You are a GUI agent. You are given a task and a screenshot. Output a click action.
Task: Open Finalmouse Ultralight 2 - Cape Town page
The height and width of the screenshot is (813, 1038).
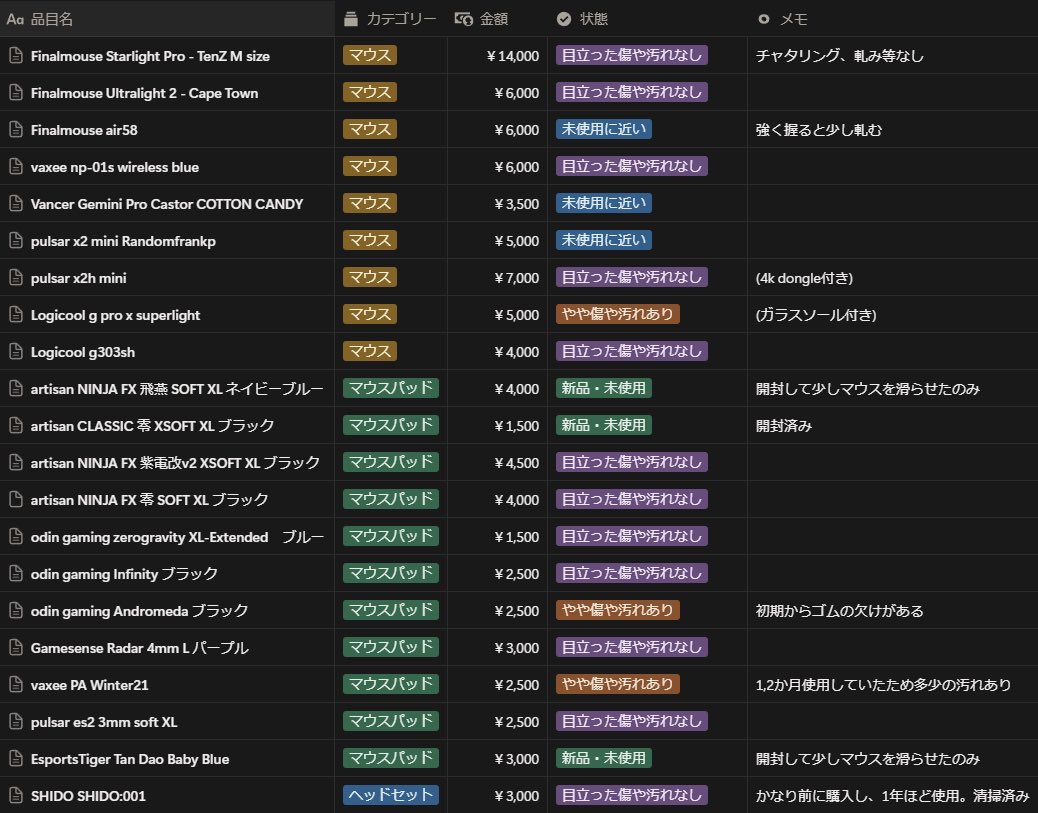[144, 93]
